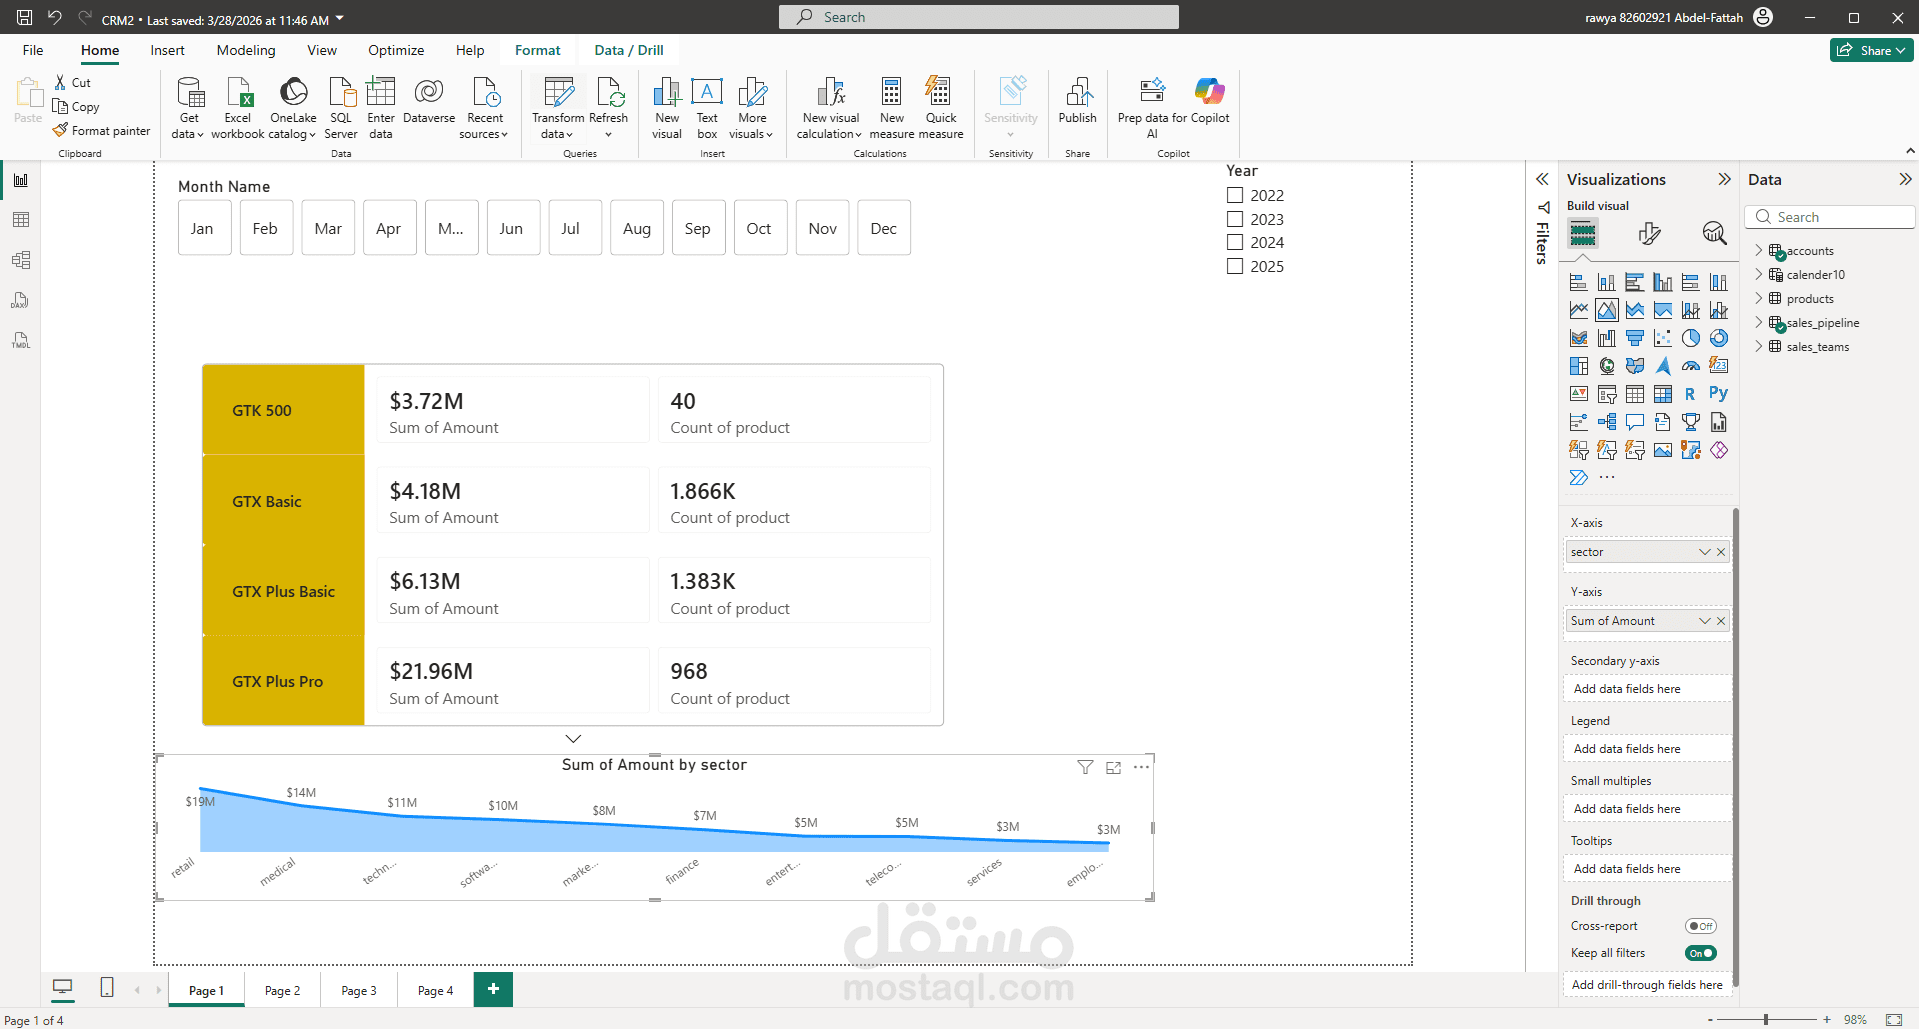
Task: Toggle the Cross-report switch
Action: (1700, 926)
